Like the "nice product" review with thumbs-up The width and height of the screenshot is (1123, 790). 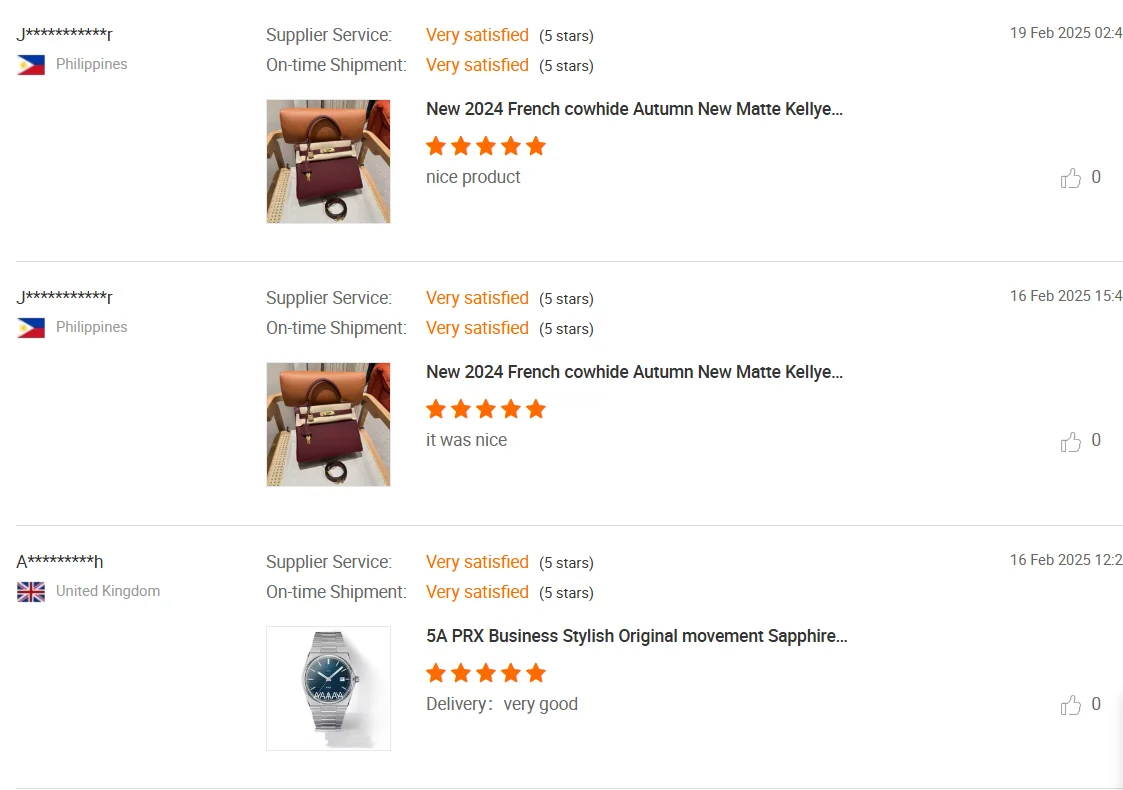coord(1071,178)
